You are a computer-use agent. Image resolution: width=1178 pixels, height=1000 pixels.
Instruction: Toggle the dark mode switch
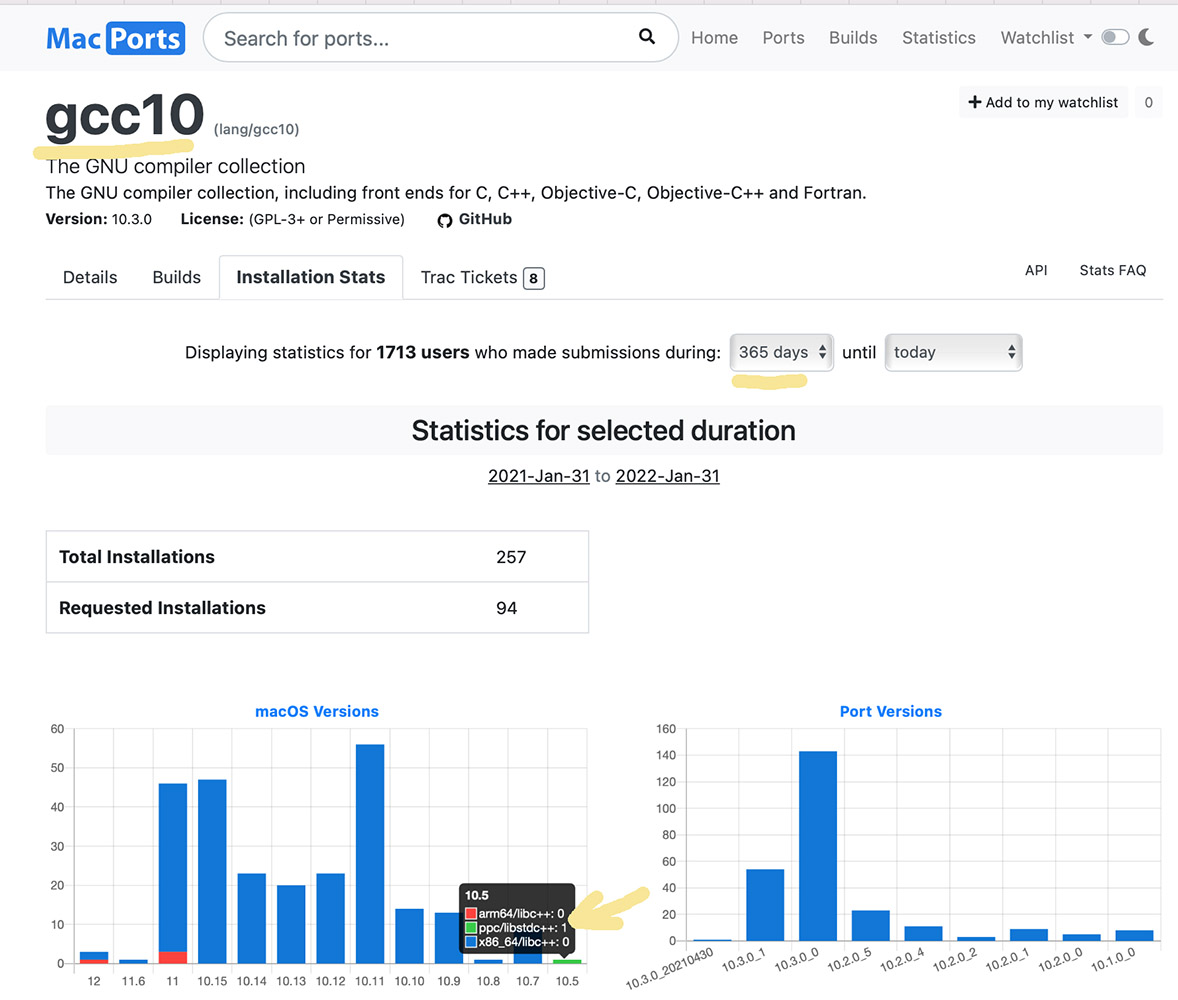pyautogui.click(x=1115, y=37)
